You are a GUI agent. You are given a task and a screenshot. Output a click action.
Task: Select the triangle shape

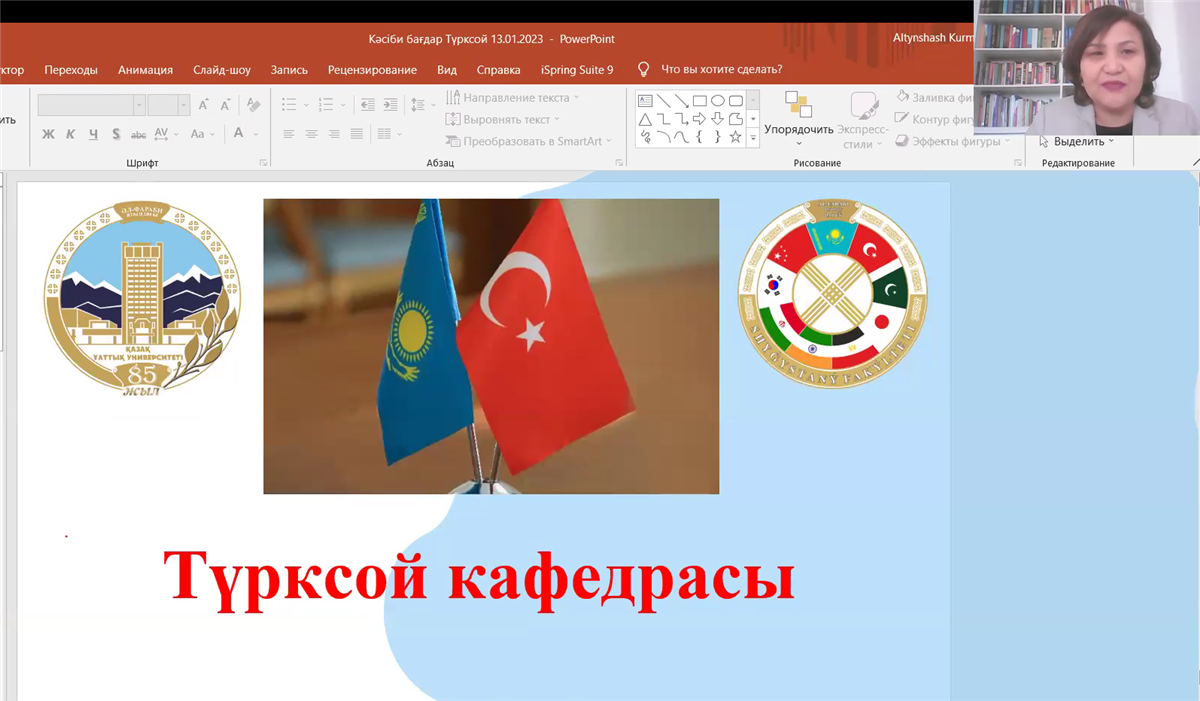[x=645, y=119]
